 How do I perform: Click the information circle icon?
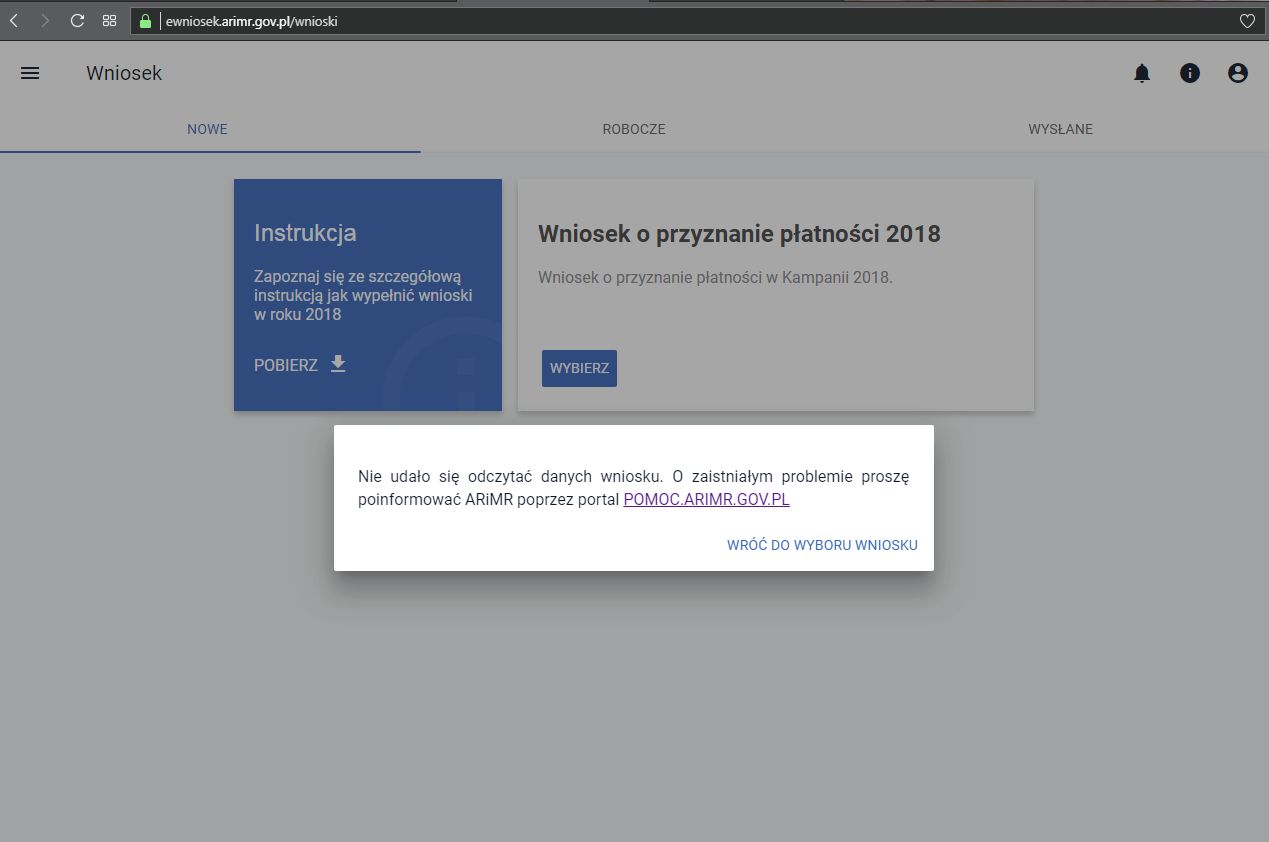pyautogui.click(x=1190, y=73)
